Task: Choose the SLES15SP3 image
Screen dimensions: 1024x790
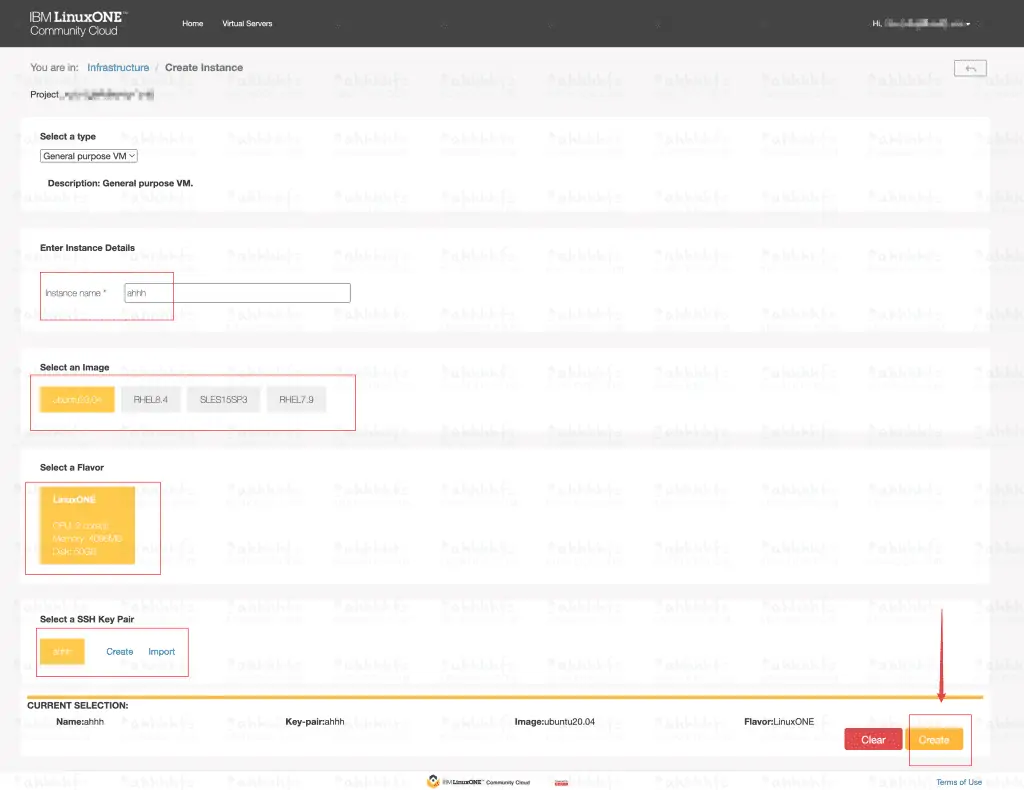Action: [223, 400]
